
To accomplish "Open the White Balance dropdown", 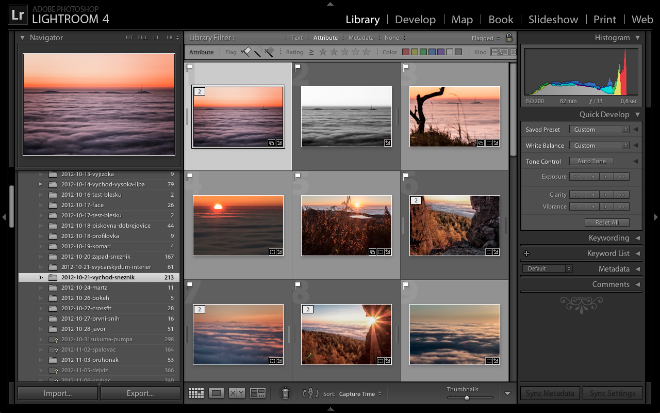I will [598, 146].
